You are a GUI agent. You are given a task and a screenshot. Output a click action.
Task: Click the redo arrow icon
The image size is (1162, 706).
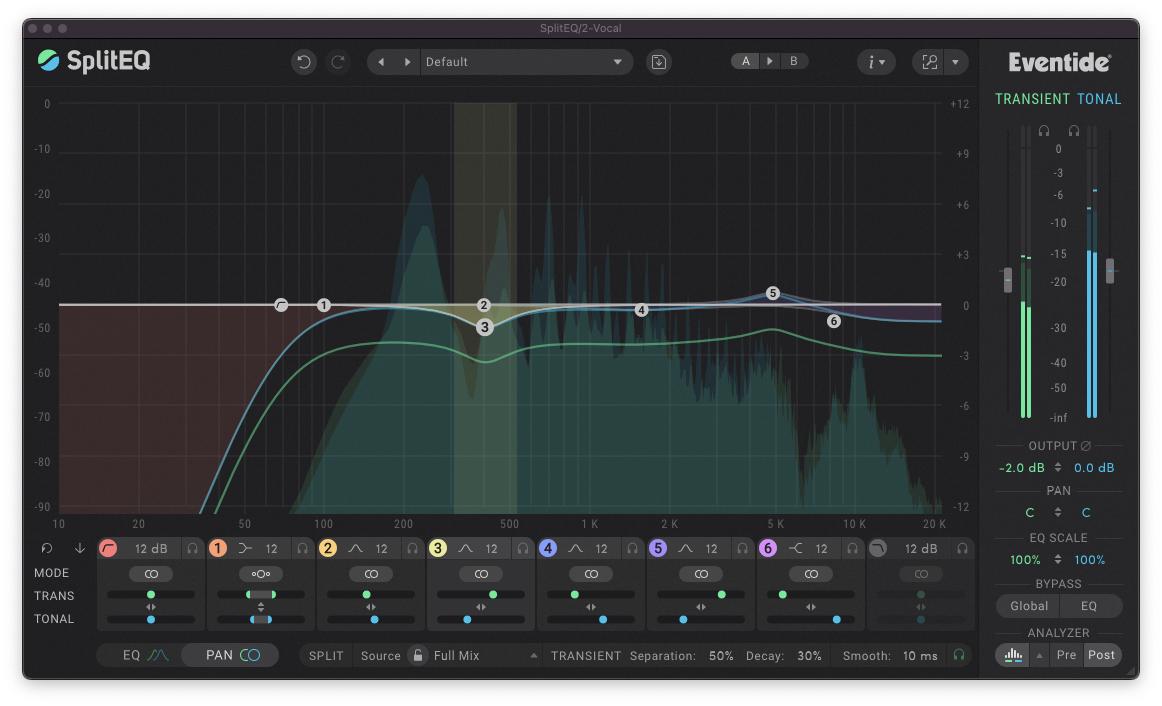tap(338, 61)
